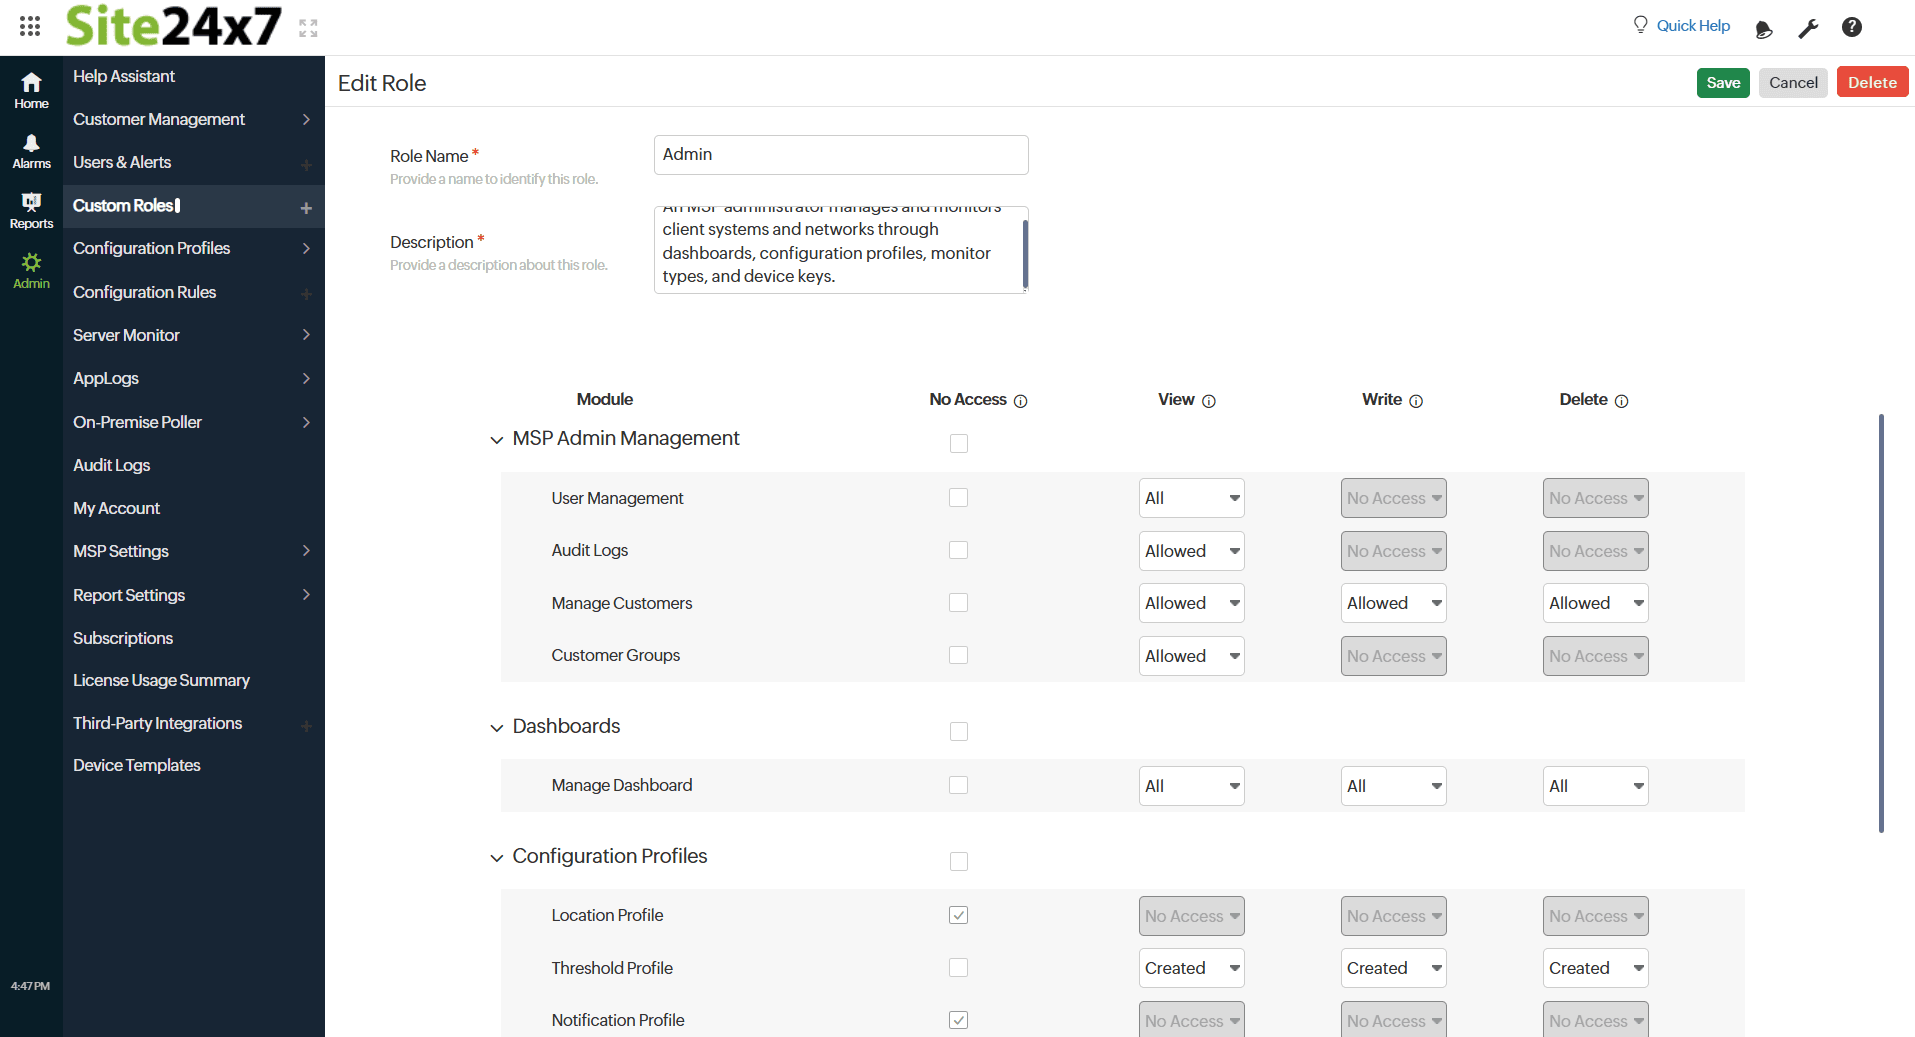
Task: Open the apps grid launcher icon
Action: click(x=30, y=27)
